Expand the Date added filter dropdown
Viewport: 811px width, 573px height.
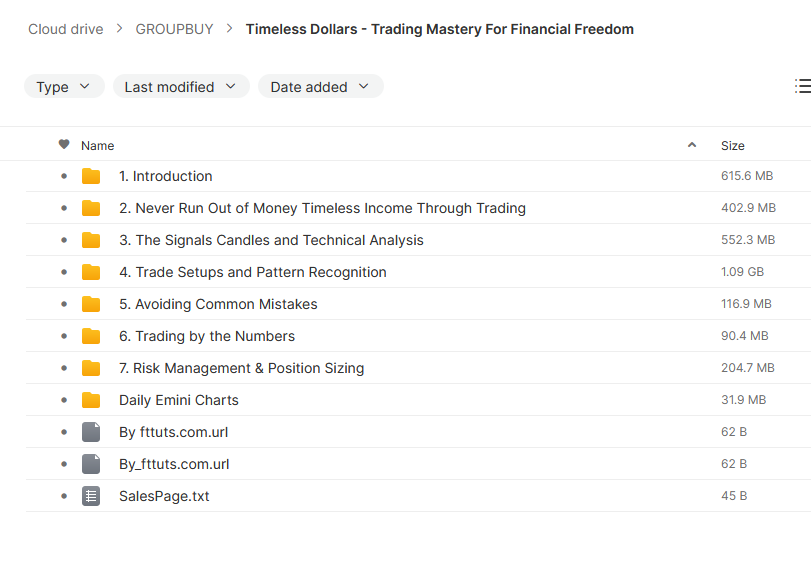[321, 86]
